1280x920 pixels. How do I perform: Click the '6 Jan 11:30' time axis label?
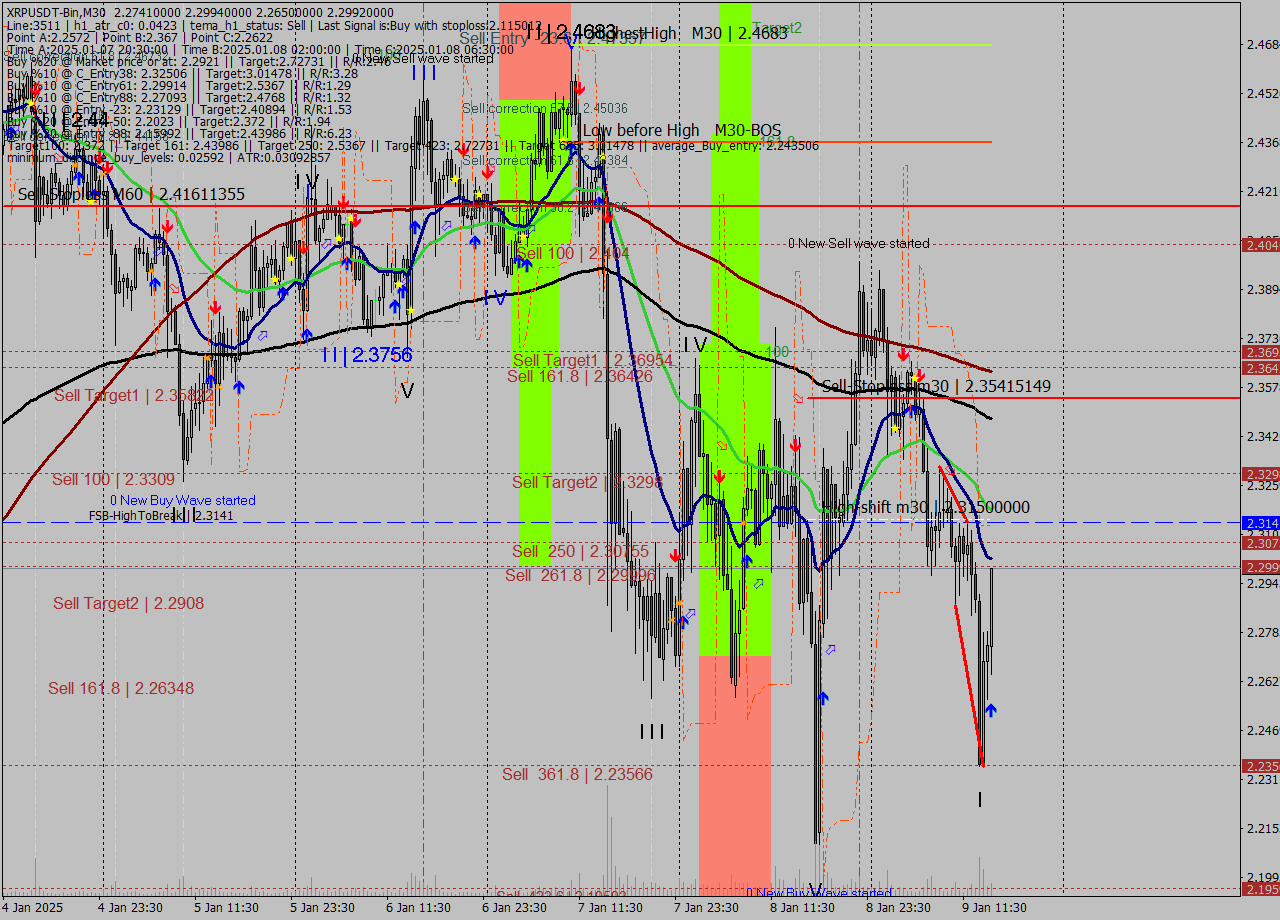418,908
